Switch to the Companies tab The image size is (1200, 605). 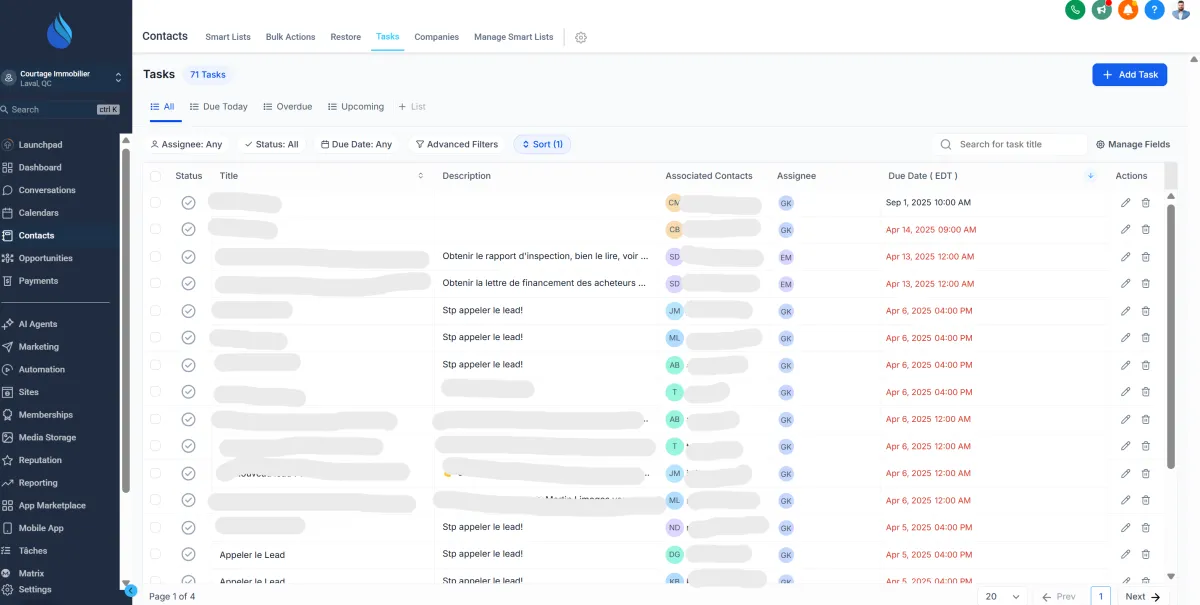436,37
